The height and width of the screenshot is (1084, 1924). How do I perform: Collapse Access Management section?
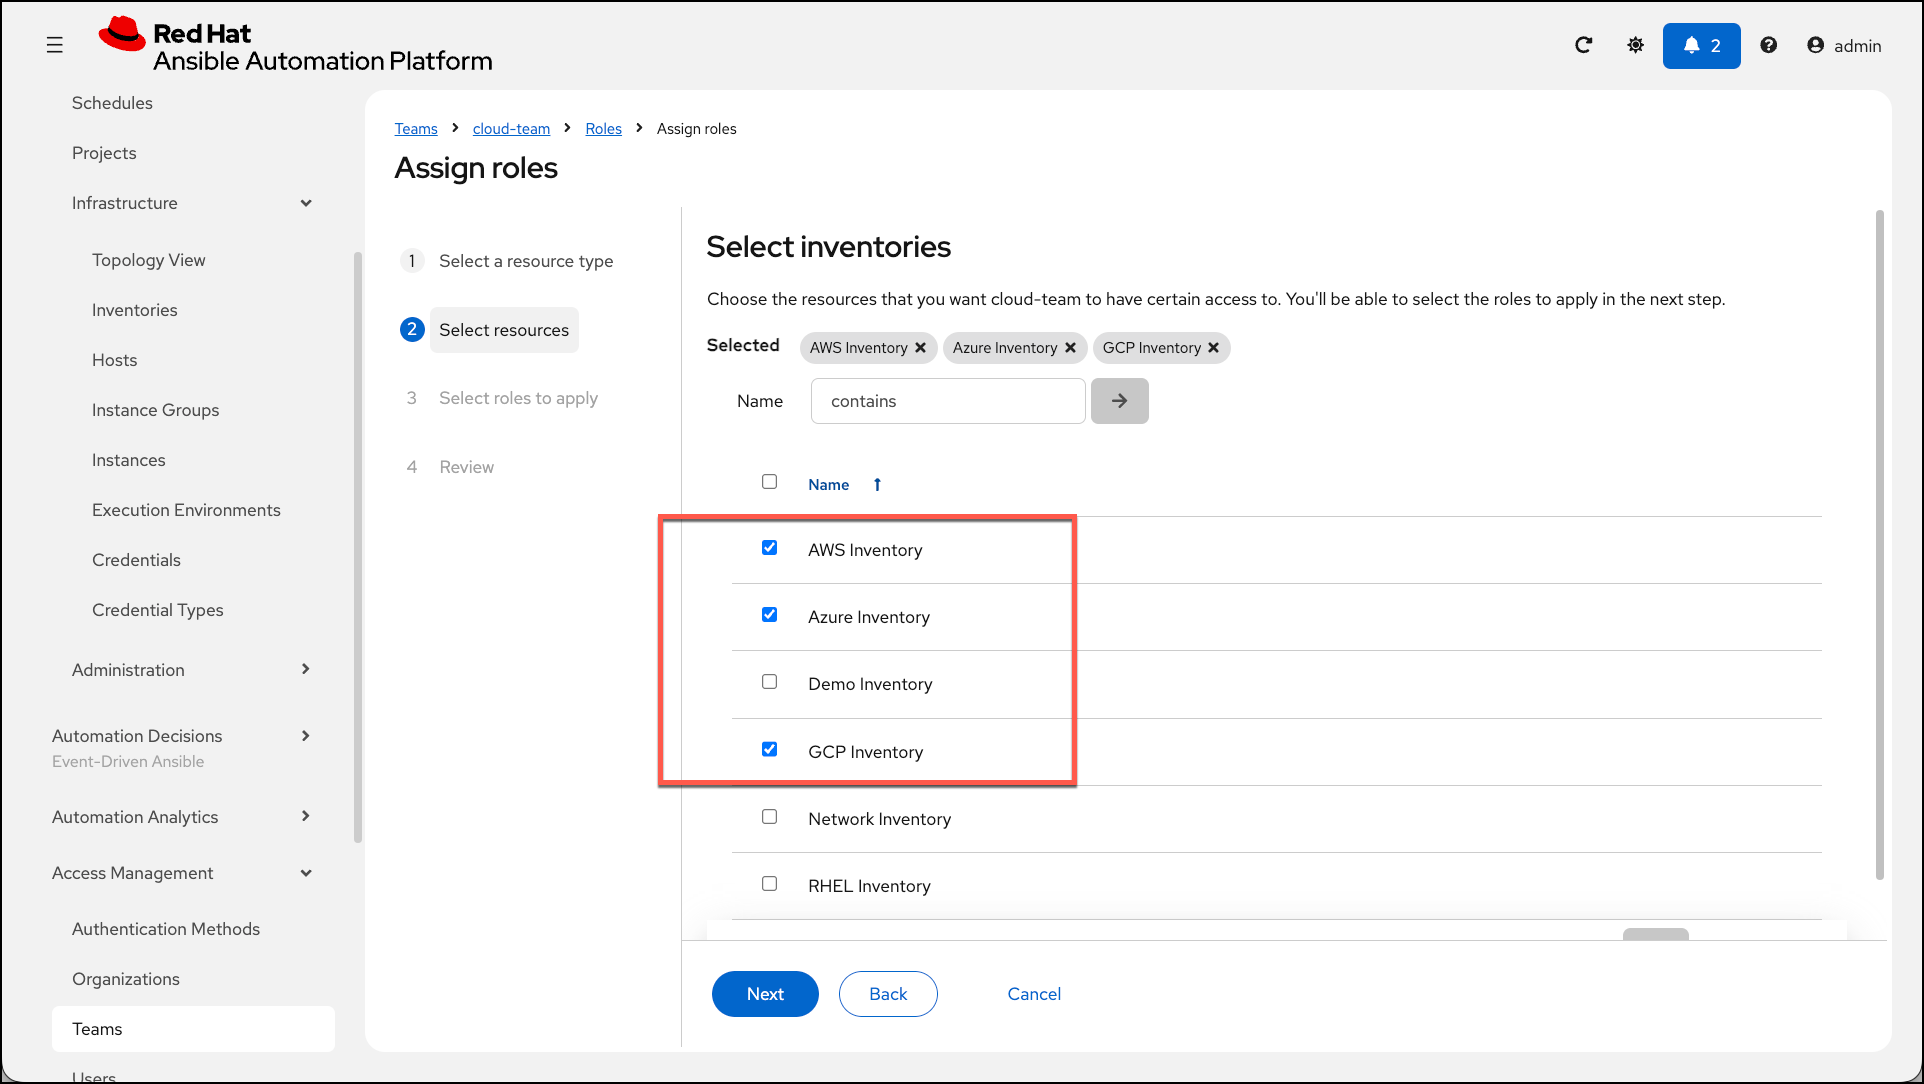pyautogui.click(x=306, y=873)
